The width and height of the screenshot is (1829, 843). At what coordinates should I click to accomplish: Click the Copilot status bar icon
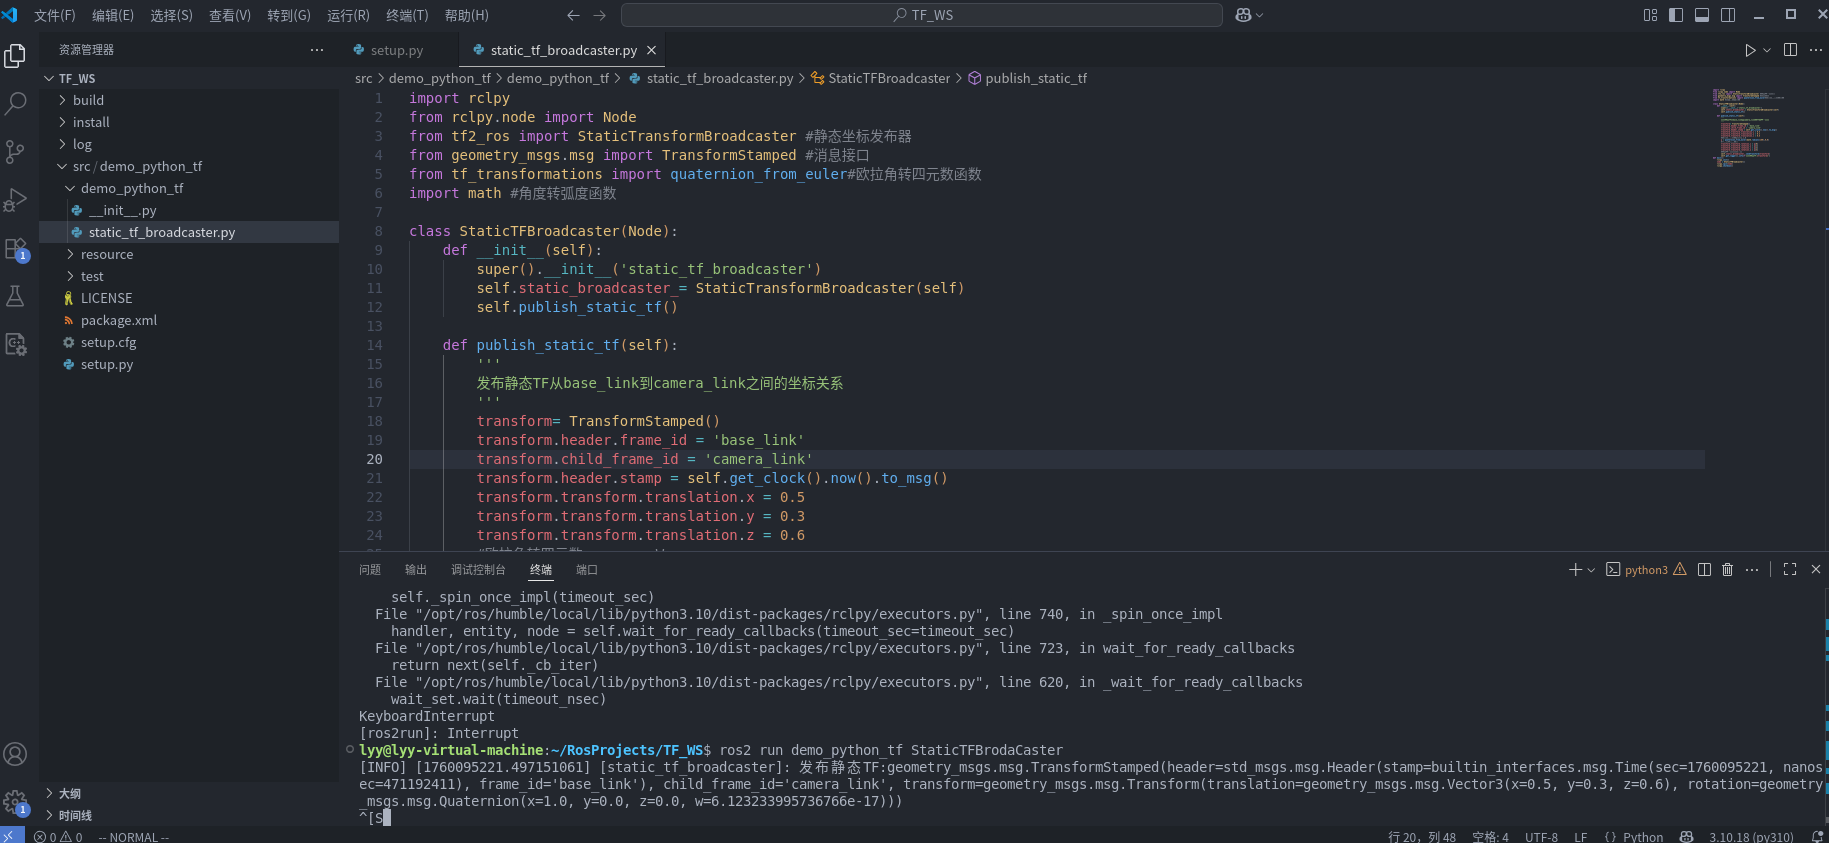[x=1687, y=837]
